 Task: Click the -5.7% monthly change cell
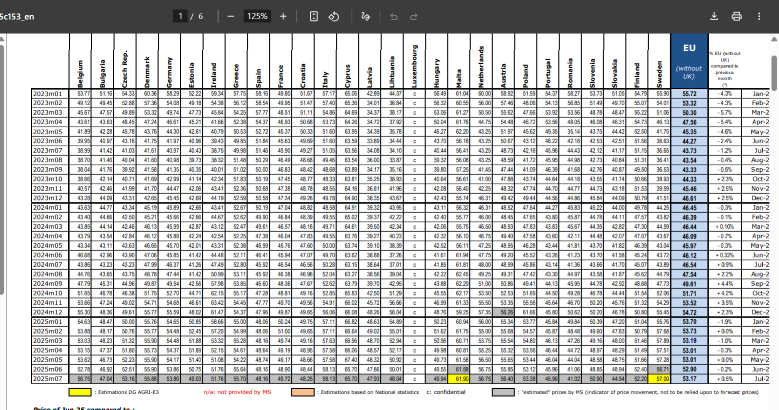pos(725,113)
